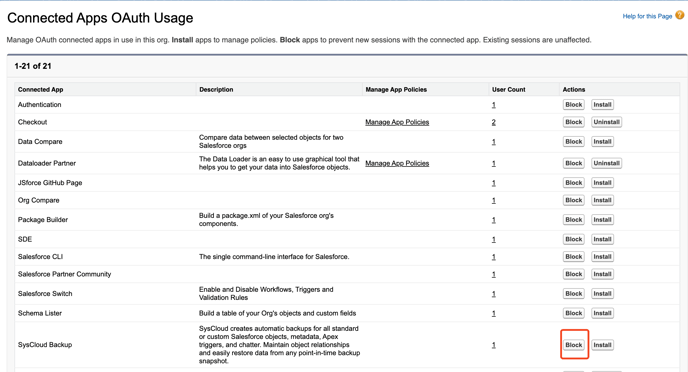Open Manage App Policies for Dataloader Partner
The width and height of the screenshot is (688, 372).
(397, 163)
